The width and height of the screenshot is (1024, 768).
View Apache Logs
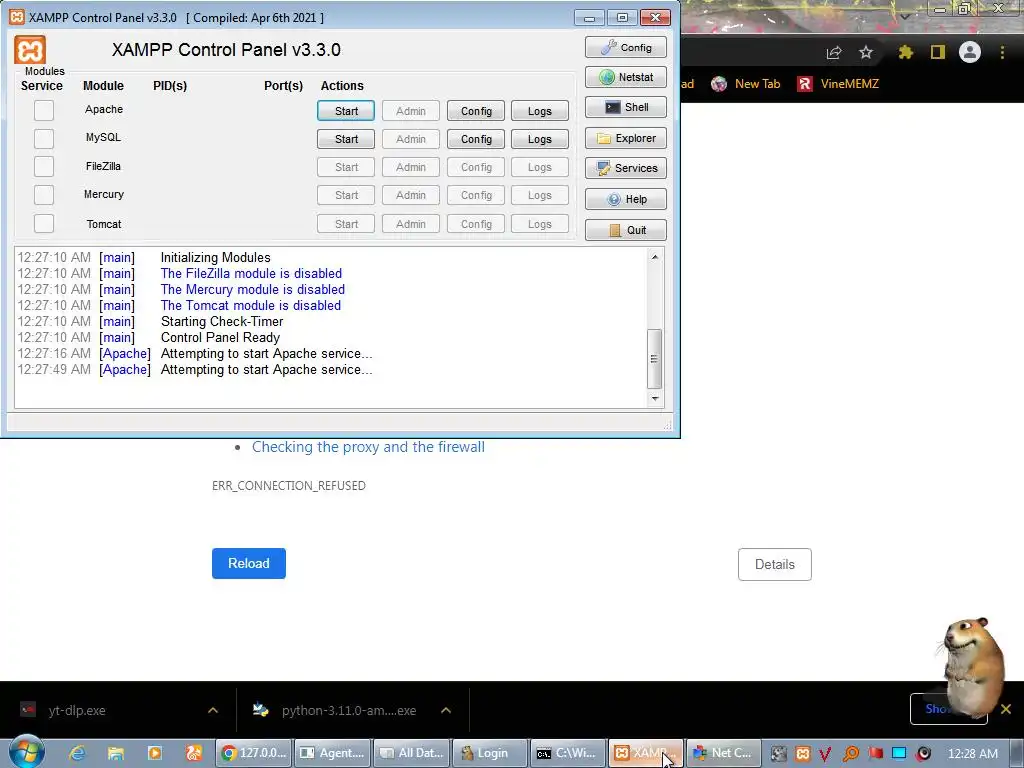click(x=539, y=111)
